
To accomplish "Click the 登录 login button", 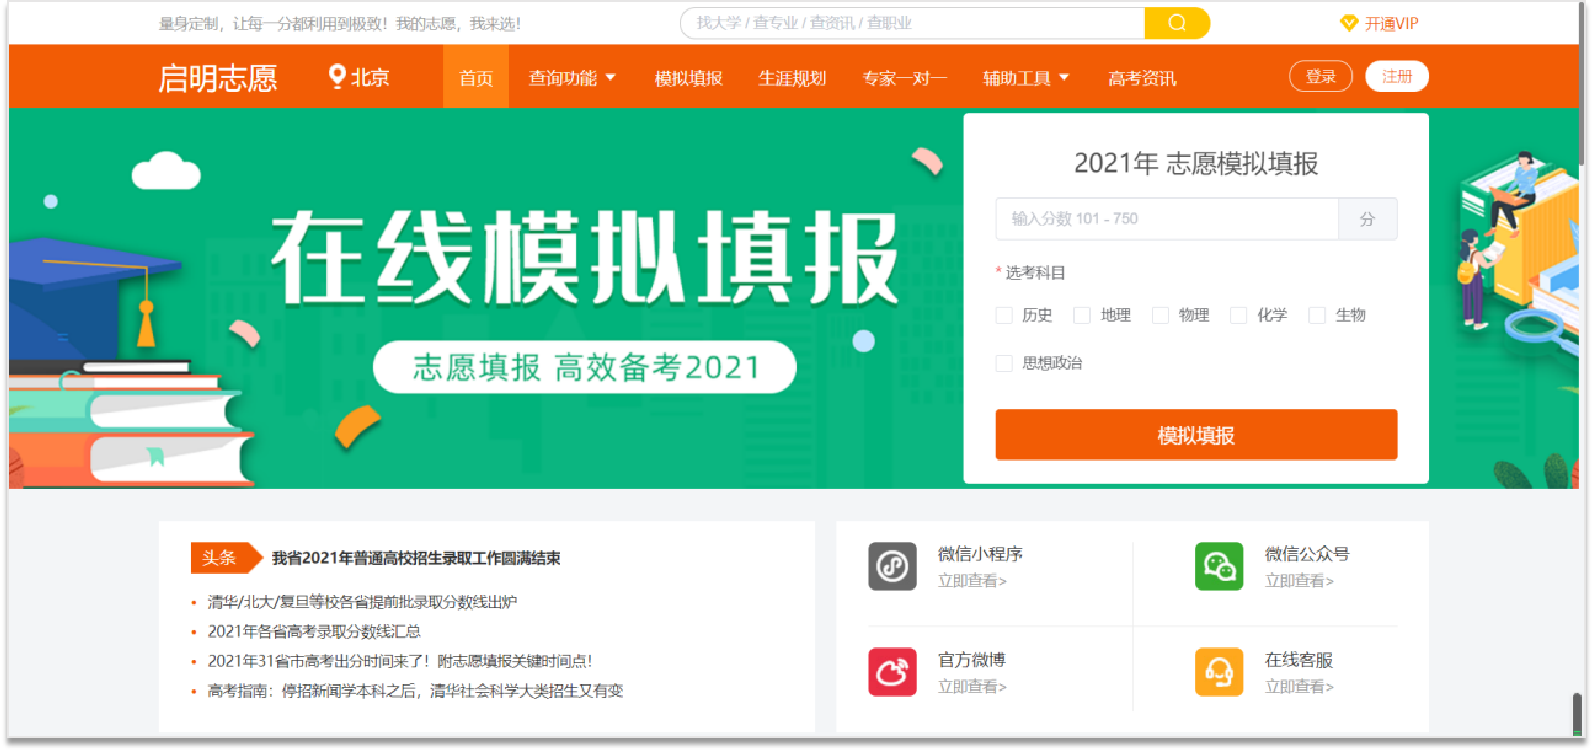I will (x=1320, y=77).
